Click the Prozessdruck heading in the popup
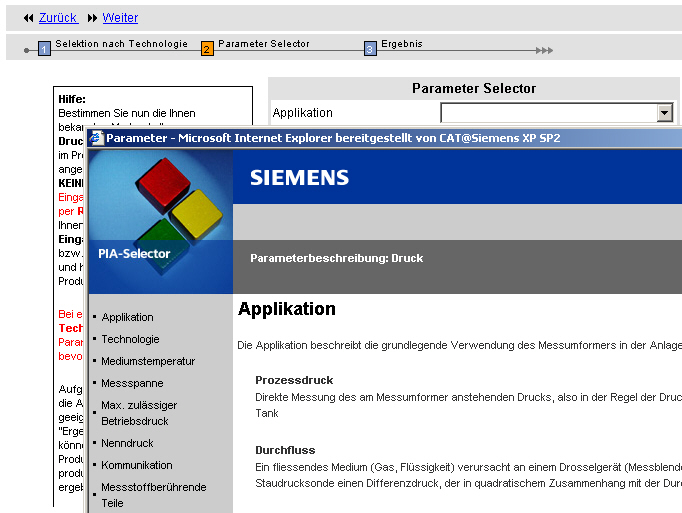682x513 pixels. tap(294, 380)
